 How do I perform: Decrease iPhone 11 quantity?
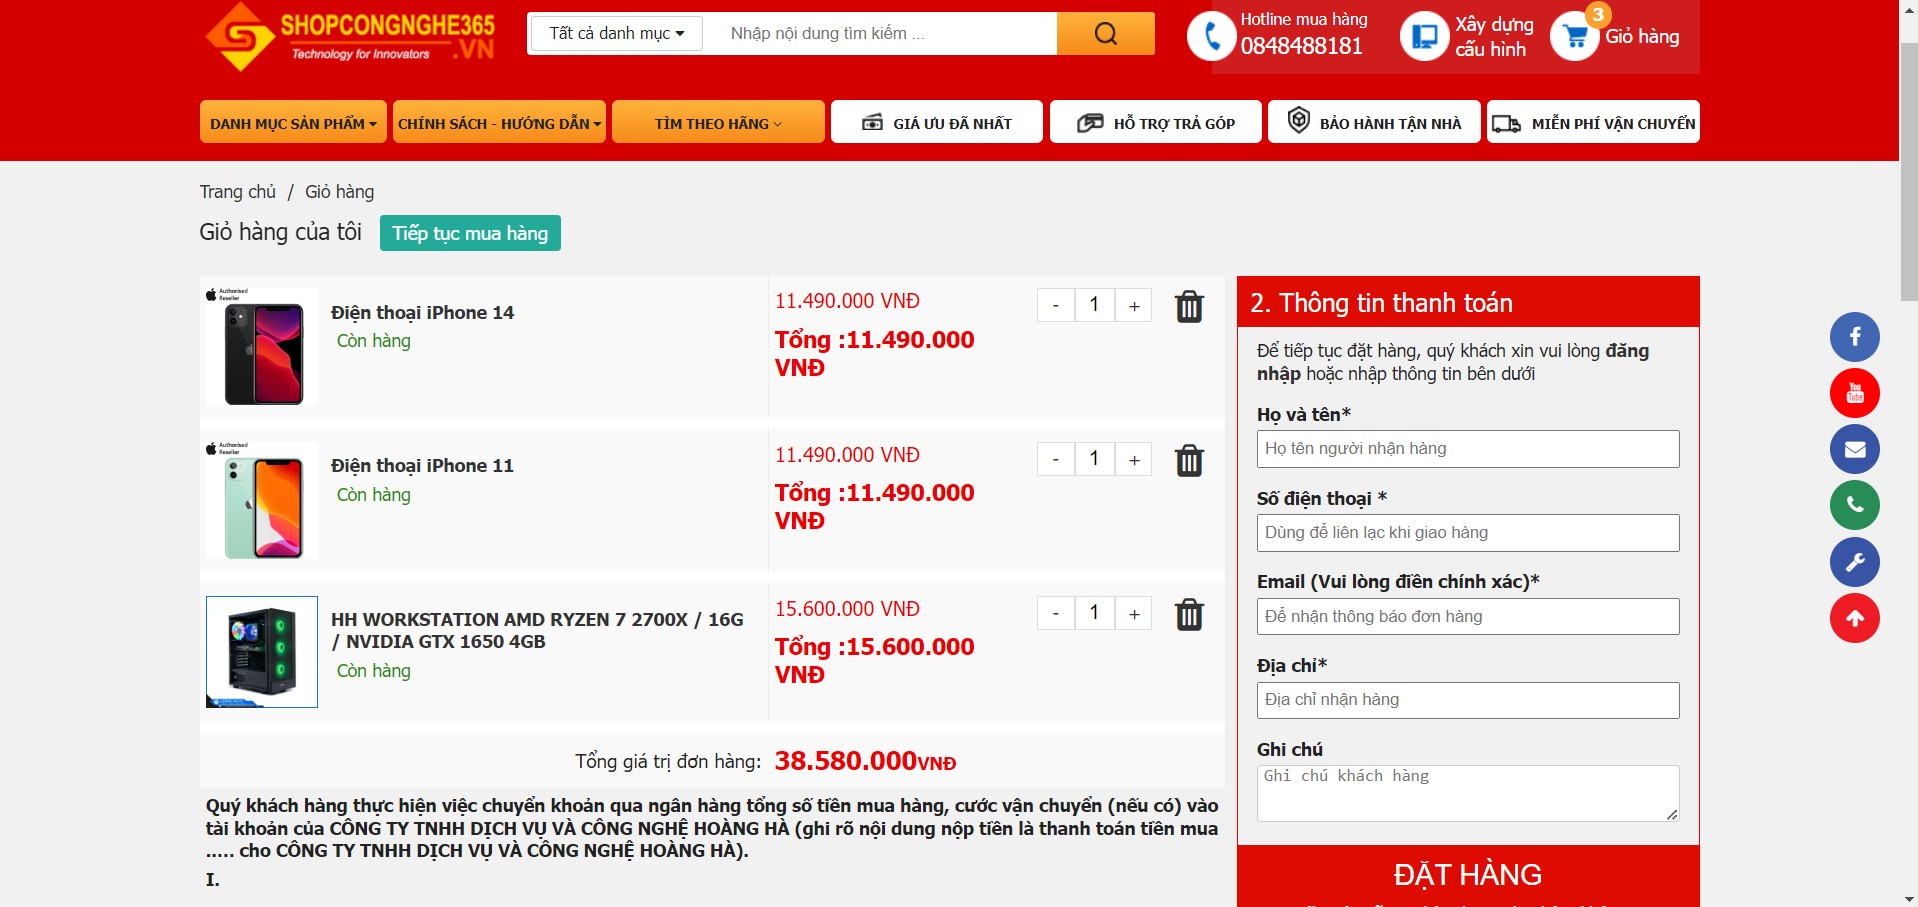[x=1056, y=460]
